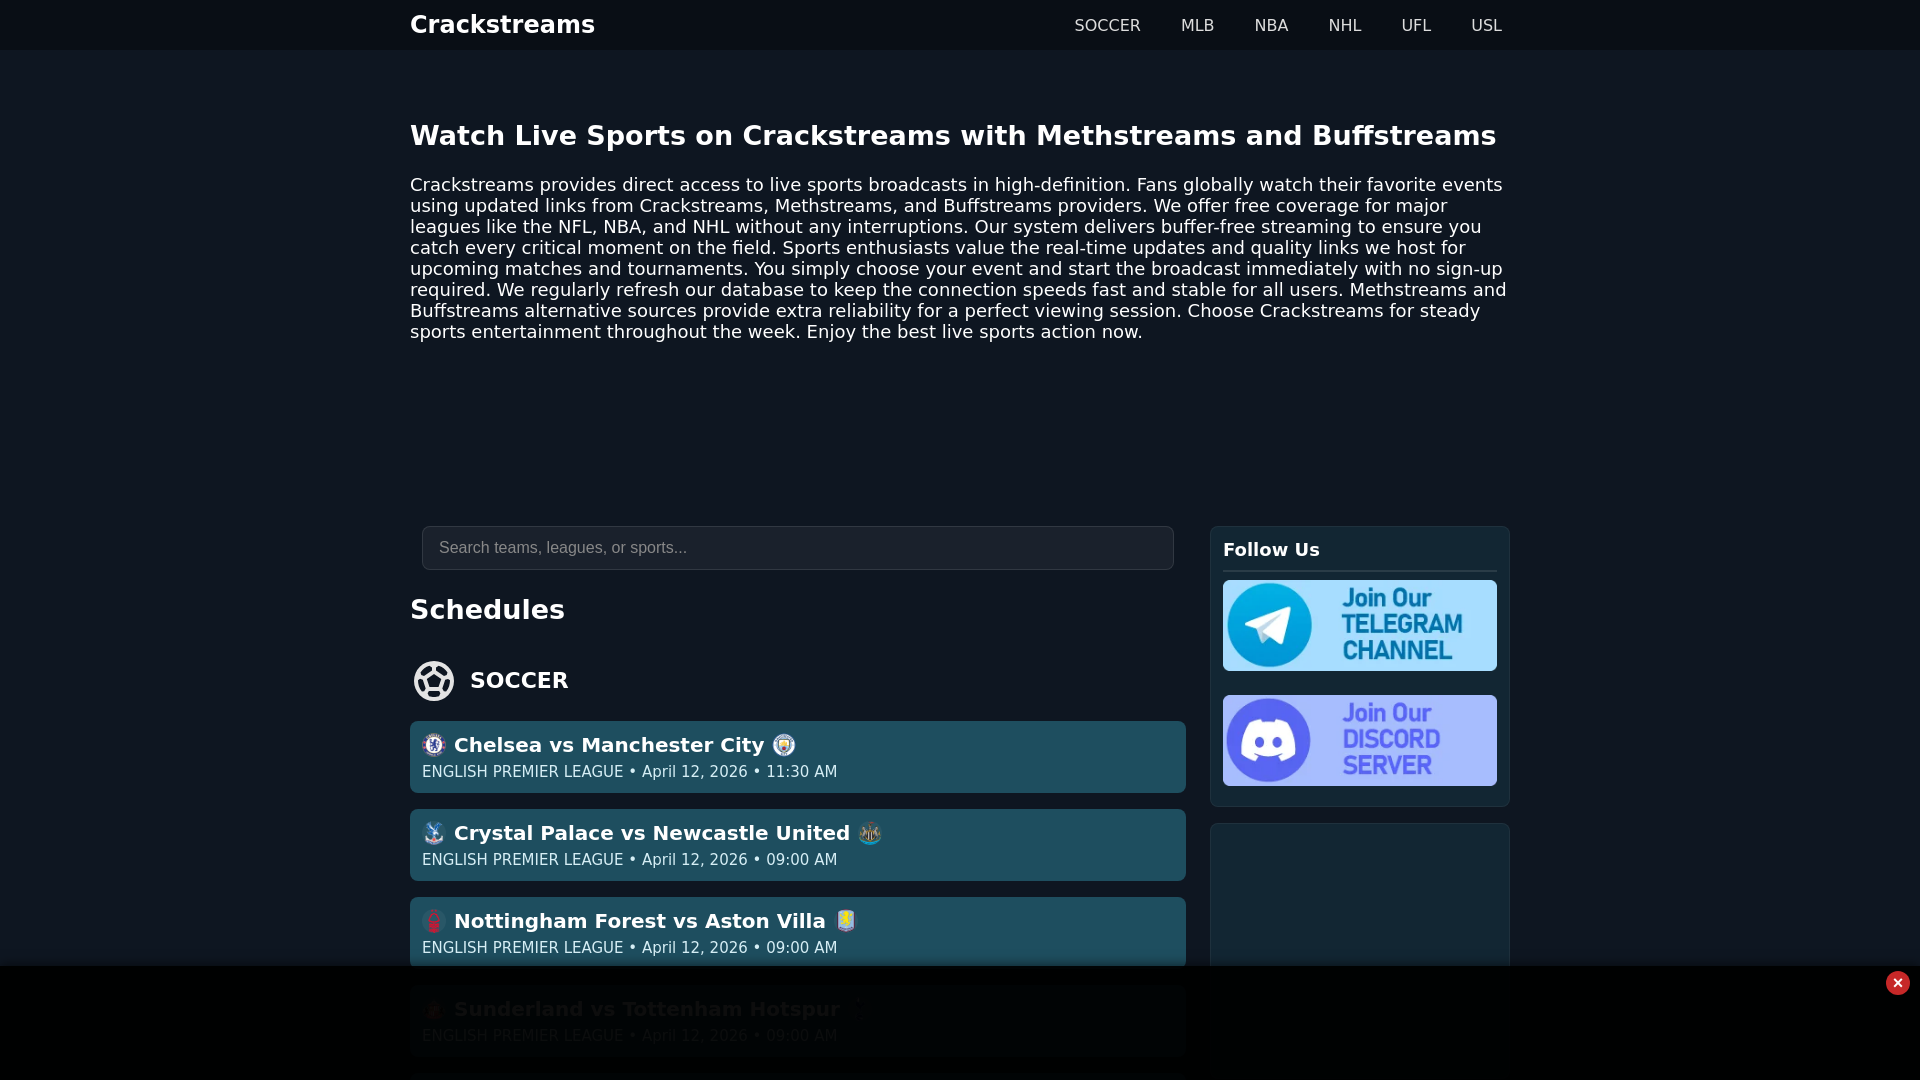Viewport: 1920px width, 1080px height.
Task: Open the USL nav menu item
Action: point(1486,25)
